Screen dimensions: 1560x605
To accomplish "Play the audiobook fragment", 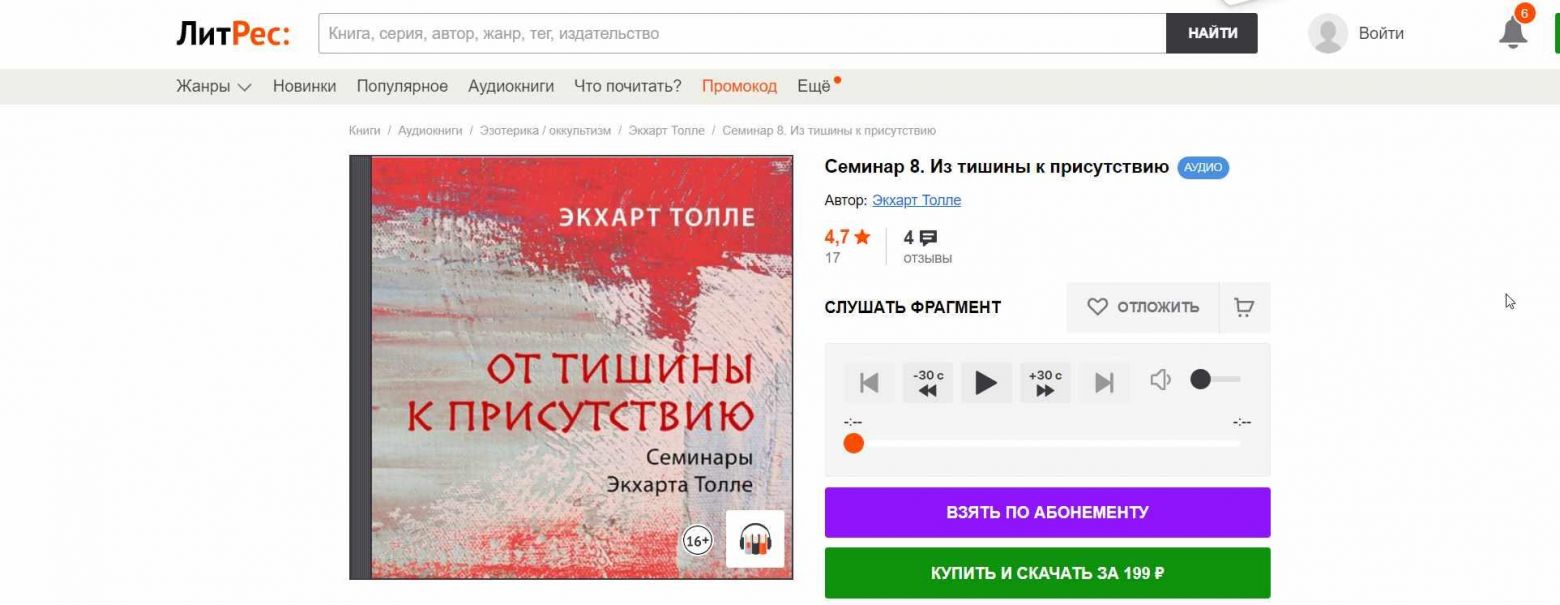I will pos(986,383).
